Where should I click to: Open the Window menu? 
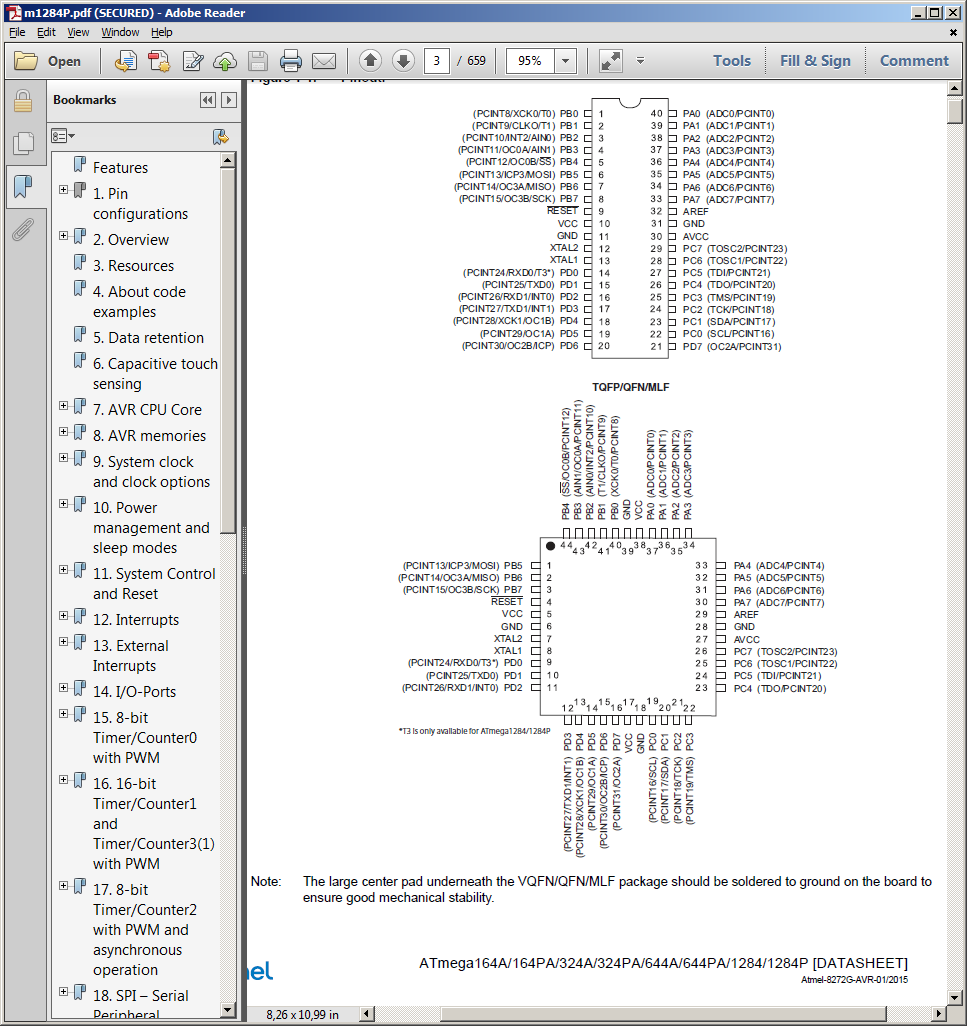(120, 32)
